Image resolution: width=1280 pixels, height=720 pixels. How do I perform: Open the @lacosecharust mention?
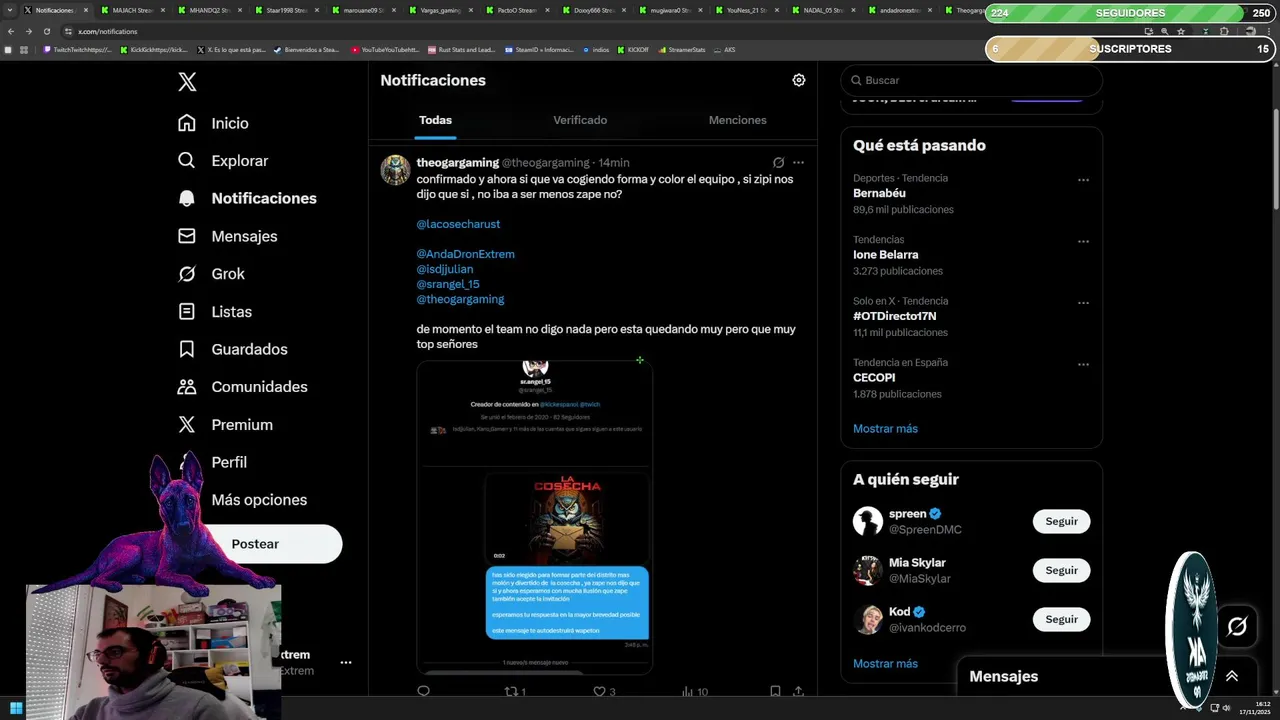(x=458, y=224)
